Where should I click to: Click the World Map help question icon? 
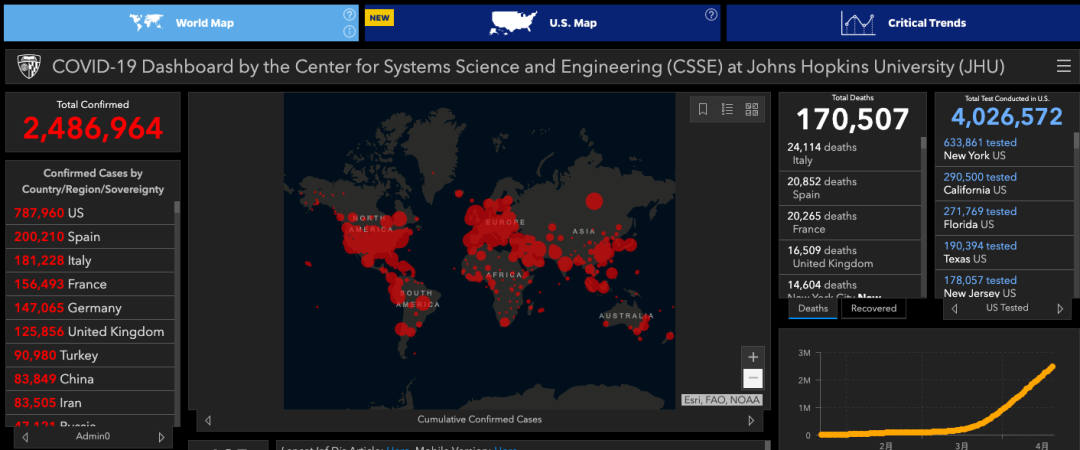[349, 14]
